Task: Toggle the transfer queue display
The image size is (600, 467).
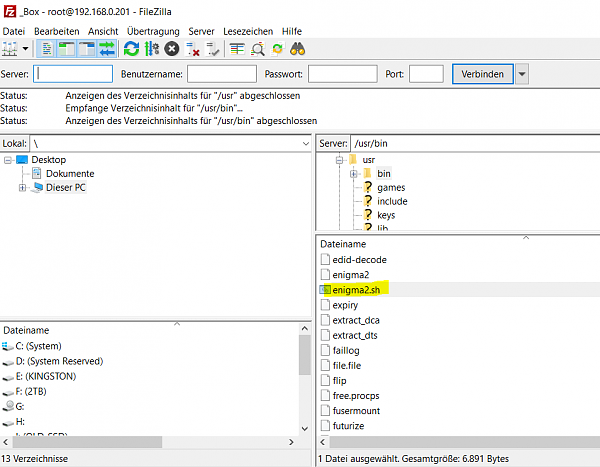Action: [x=106, y=48]
